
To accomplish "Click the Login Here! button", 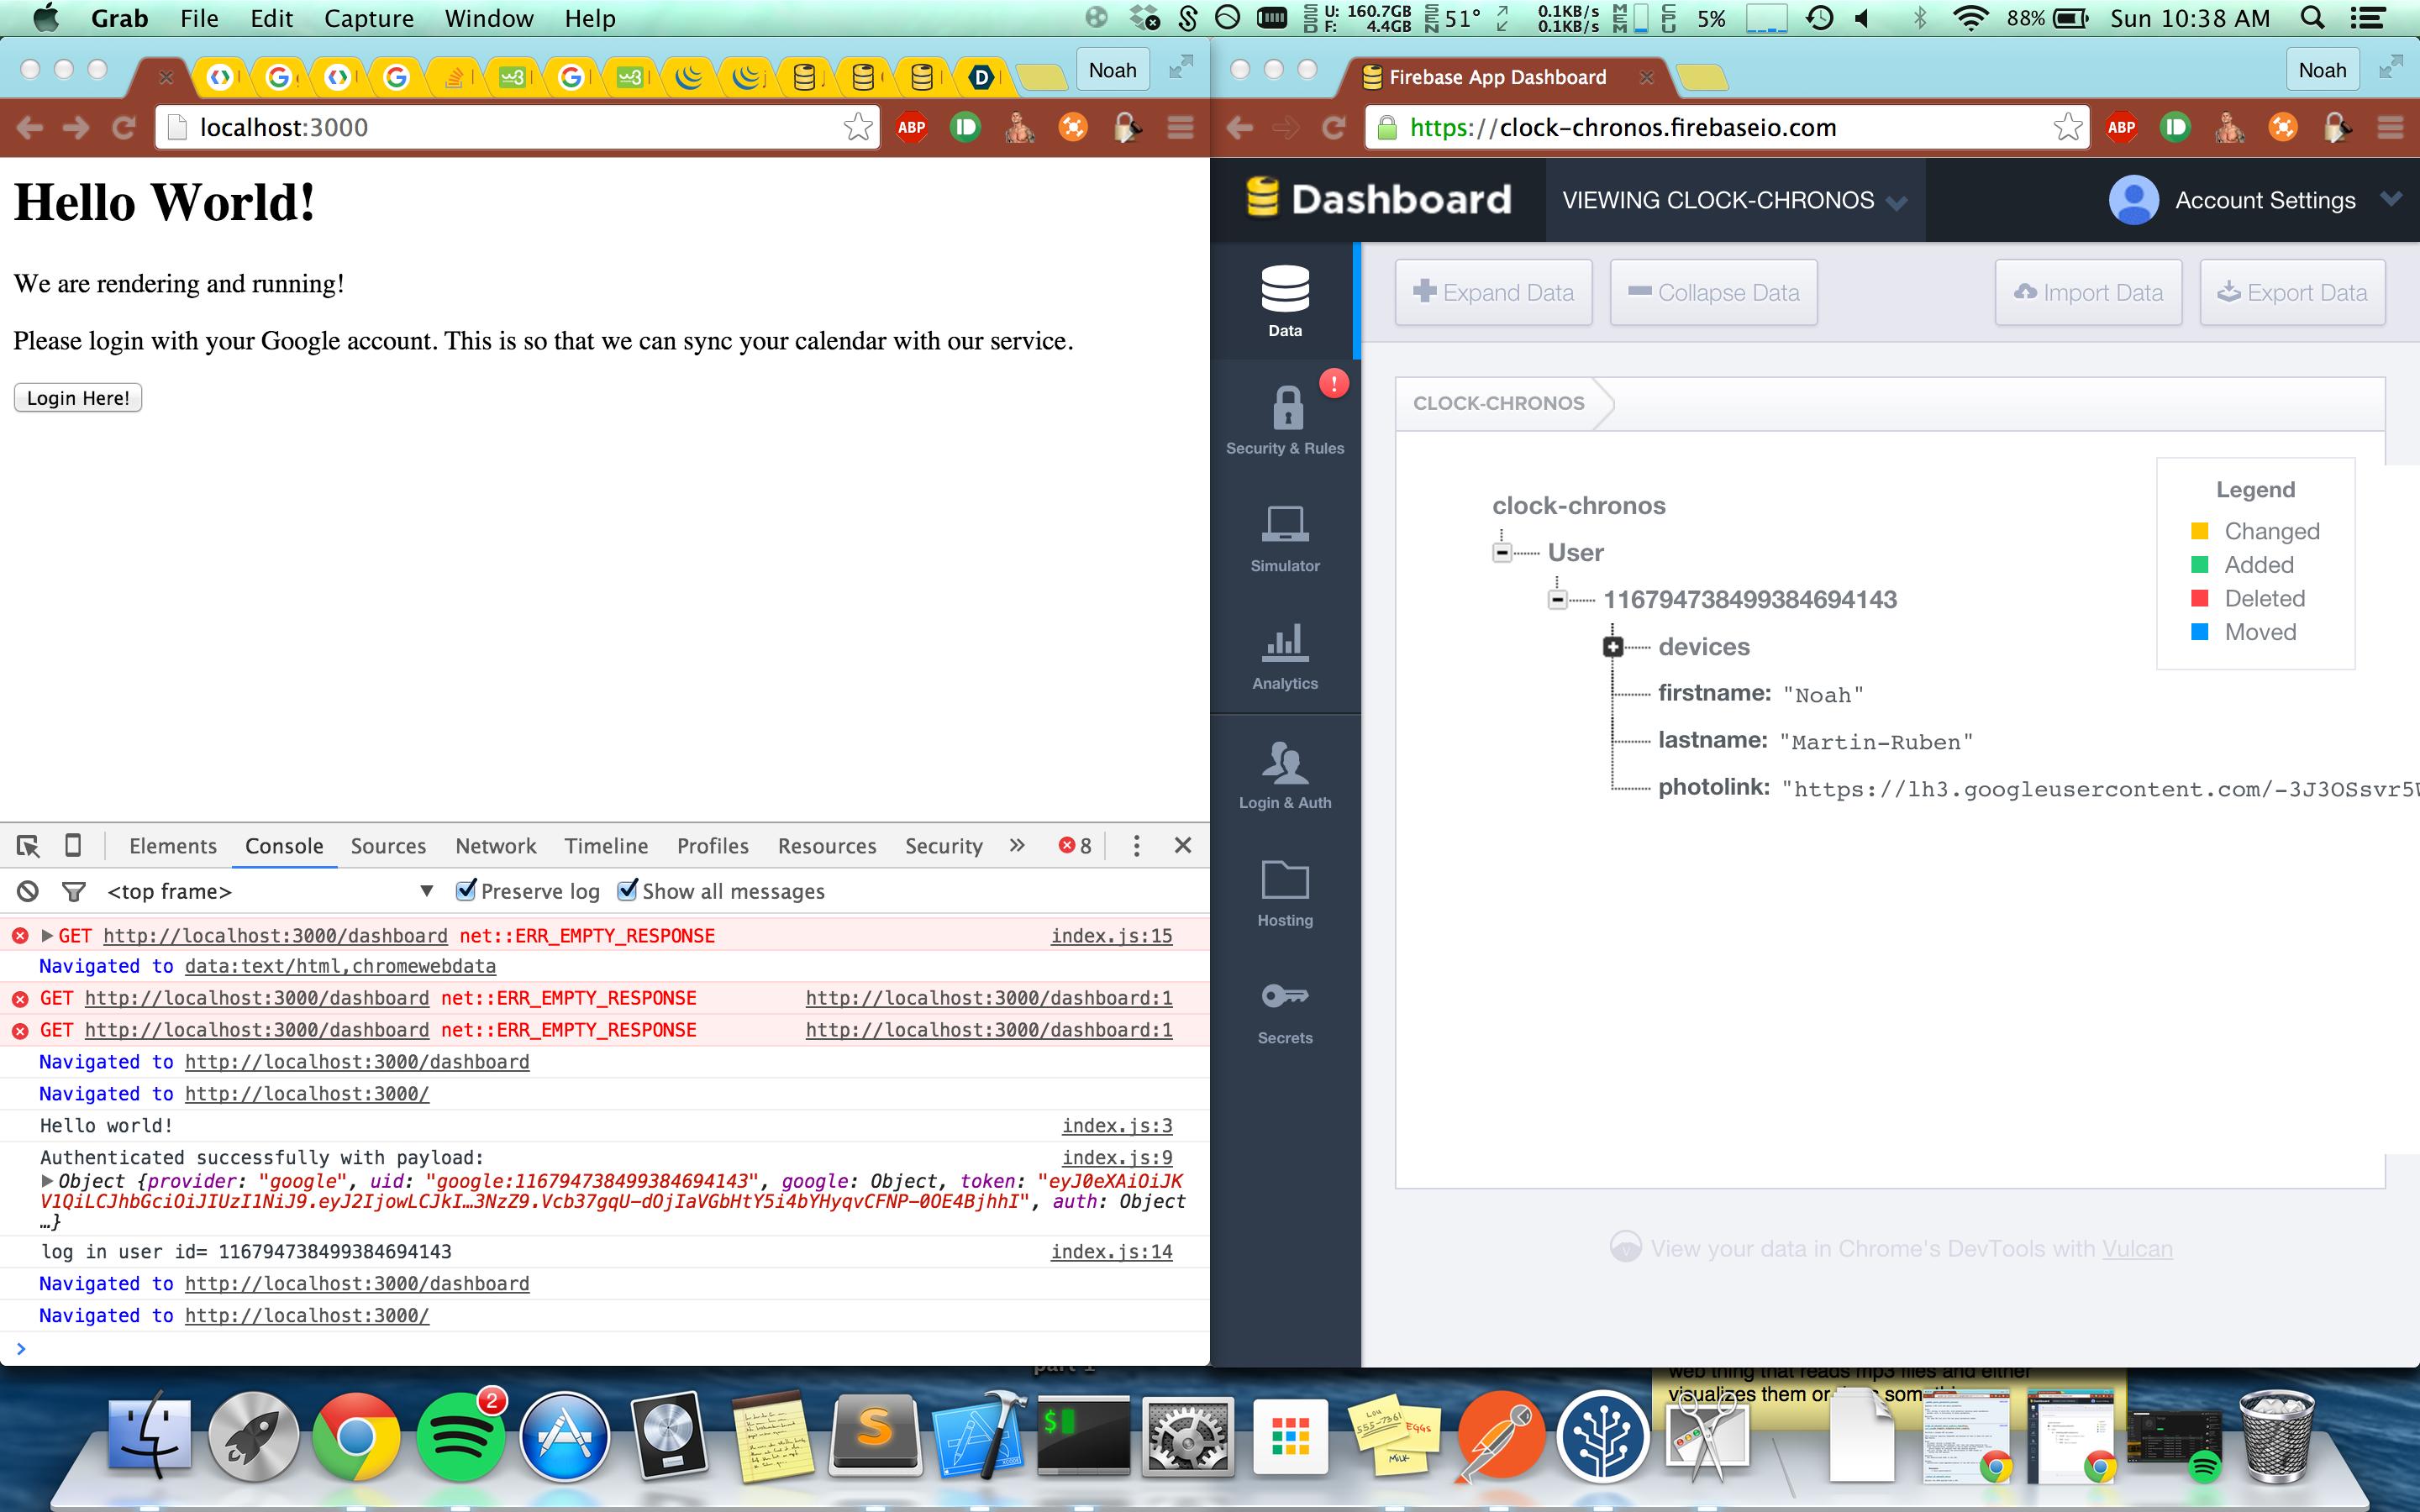I will point(78,398).
